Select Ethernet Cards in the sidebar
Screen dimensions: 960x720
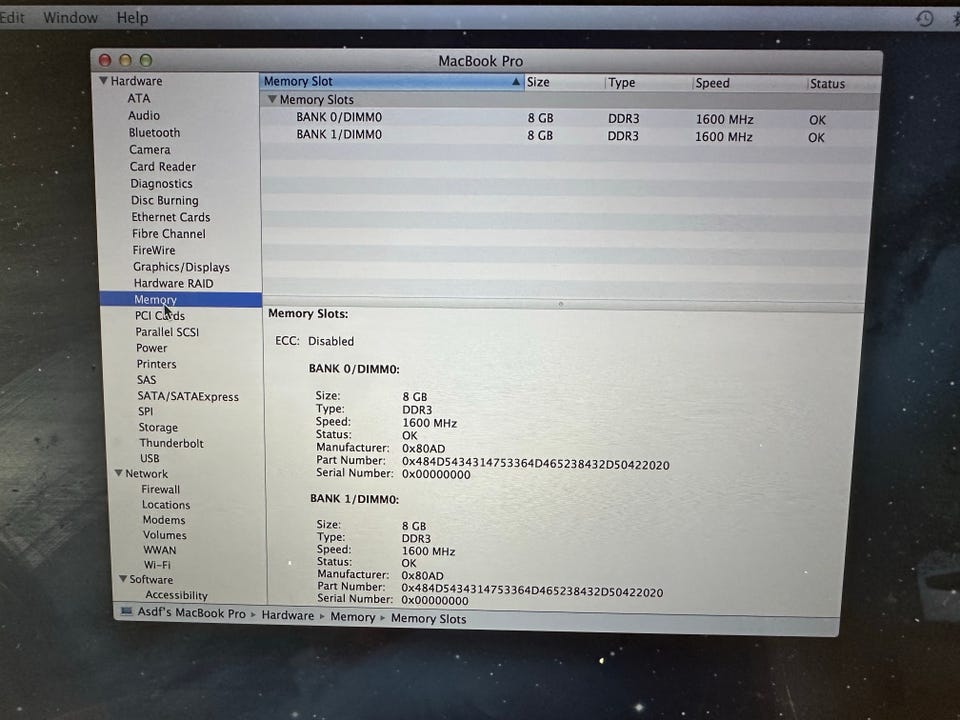point(171,217)
